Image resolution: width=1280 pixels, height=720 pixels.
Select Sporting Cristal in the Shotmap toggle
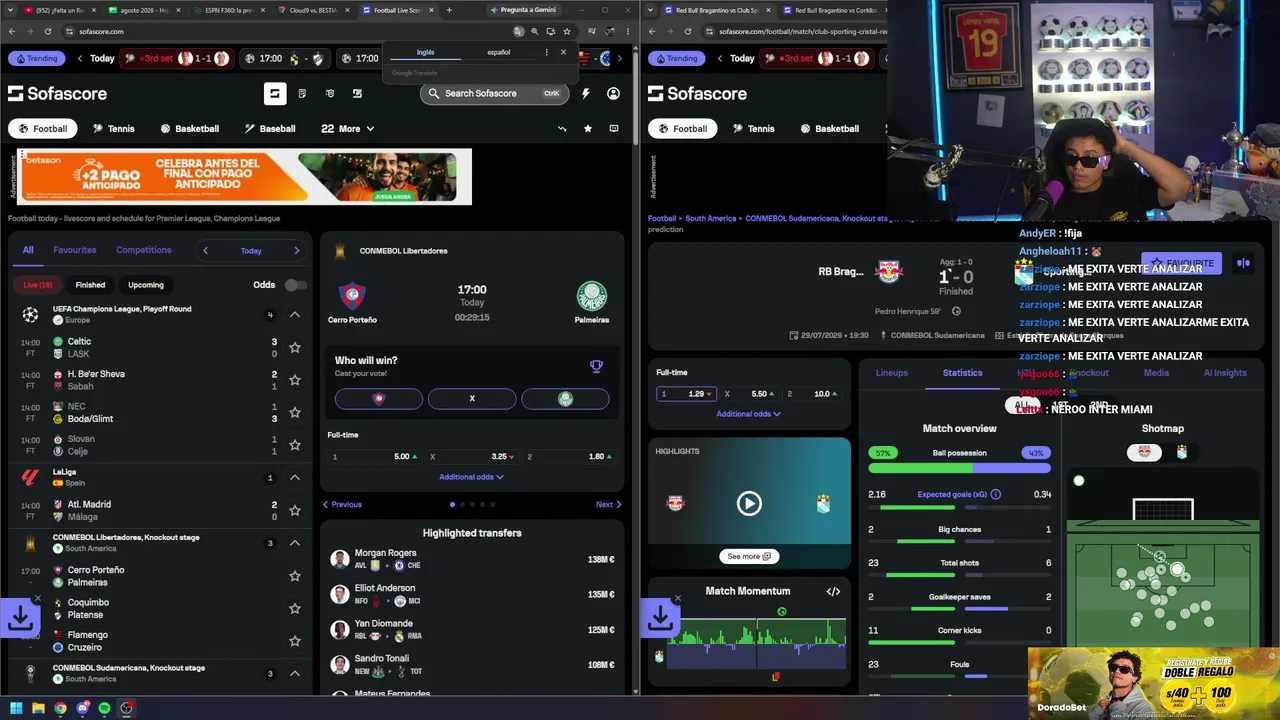pyautogui.click(x=1181, y=452)
